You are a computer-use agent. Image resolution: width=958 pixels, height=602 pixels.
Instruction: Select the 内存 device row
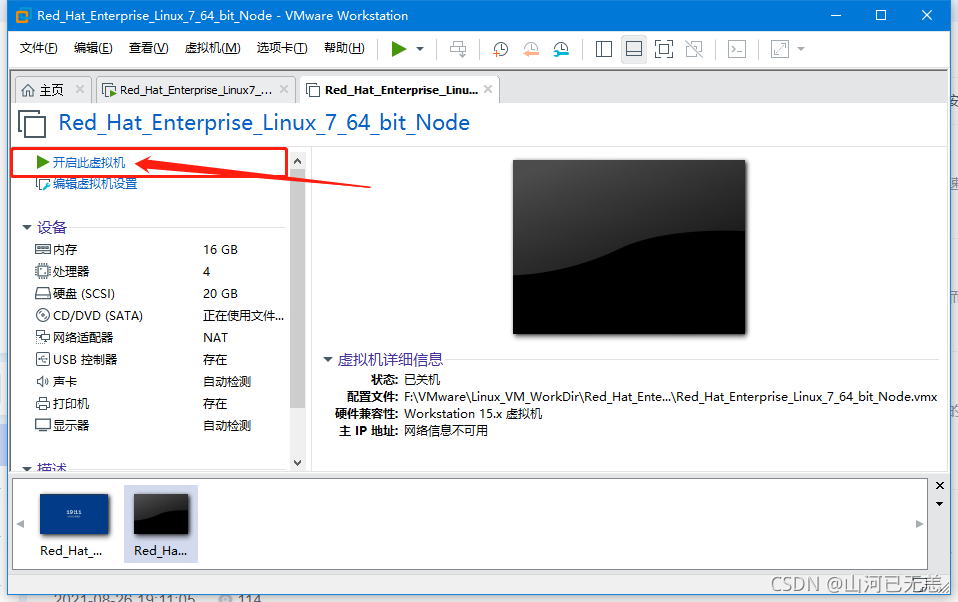(x=159, y=249)
